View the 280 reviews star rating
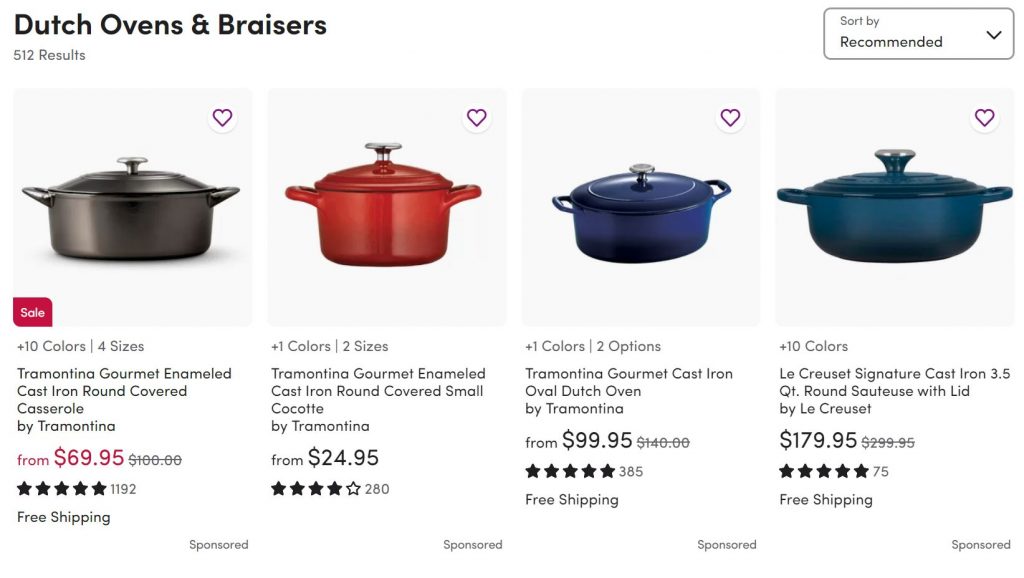1024x578 pixels. point(330,489)
